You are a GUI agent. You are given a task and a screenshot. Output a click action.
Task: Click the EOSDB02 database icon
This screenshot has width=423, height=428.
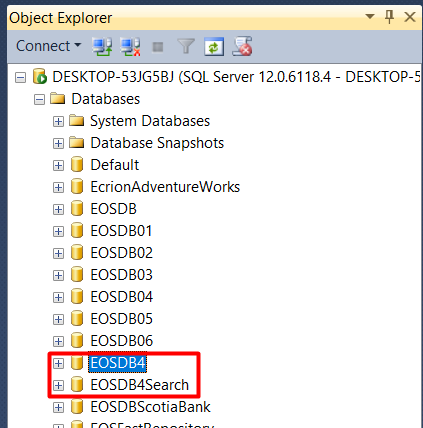coord(77,253)
